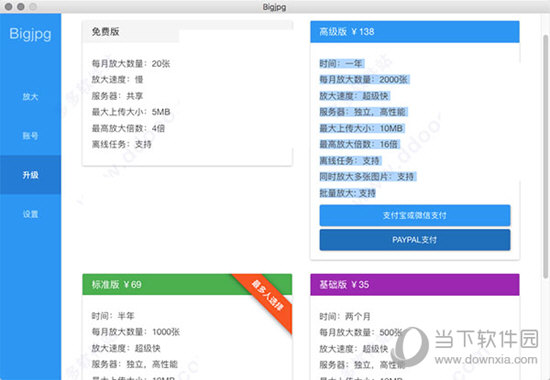The height and width of the screenshot is (380, 550).
Task: Click the 最大上传大小：10MB line in 高级版
Action: click(x=361, y=128)
